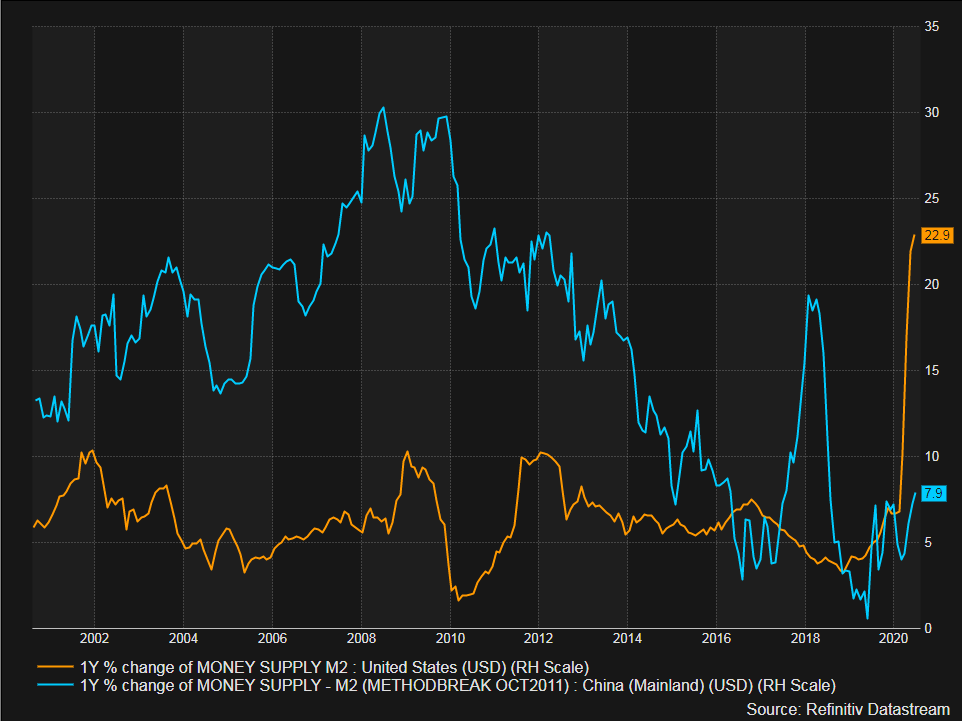Select the China (Mainland) M2 legend text
The image size is (962, 721).
(458, 685)
